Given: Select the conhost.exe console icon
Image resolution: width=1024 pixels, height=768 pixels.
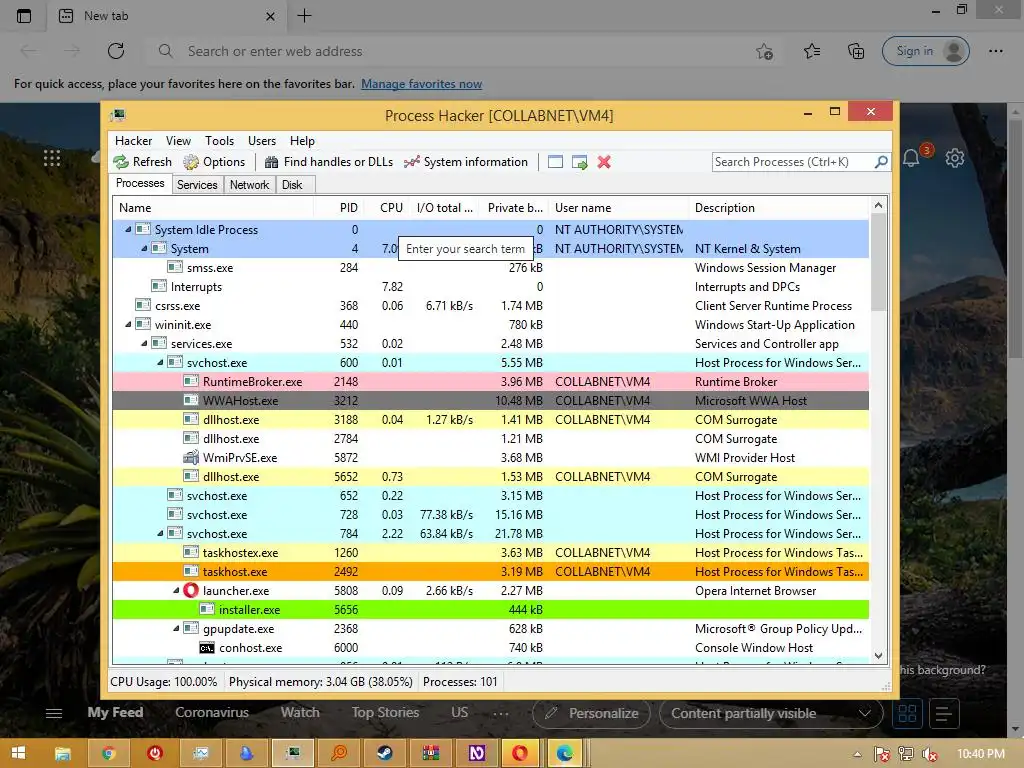Looking at the screenshot, I should coord(206,648).
